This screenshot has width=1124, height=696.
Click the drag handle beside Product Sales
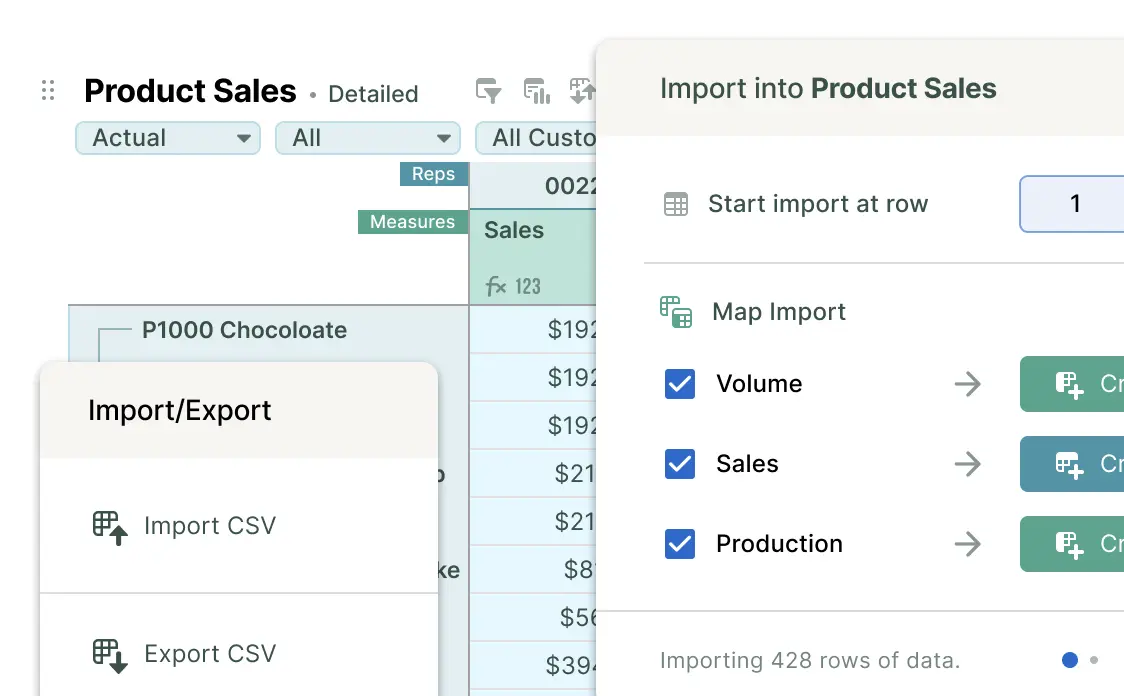point(48,90)
